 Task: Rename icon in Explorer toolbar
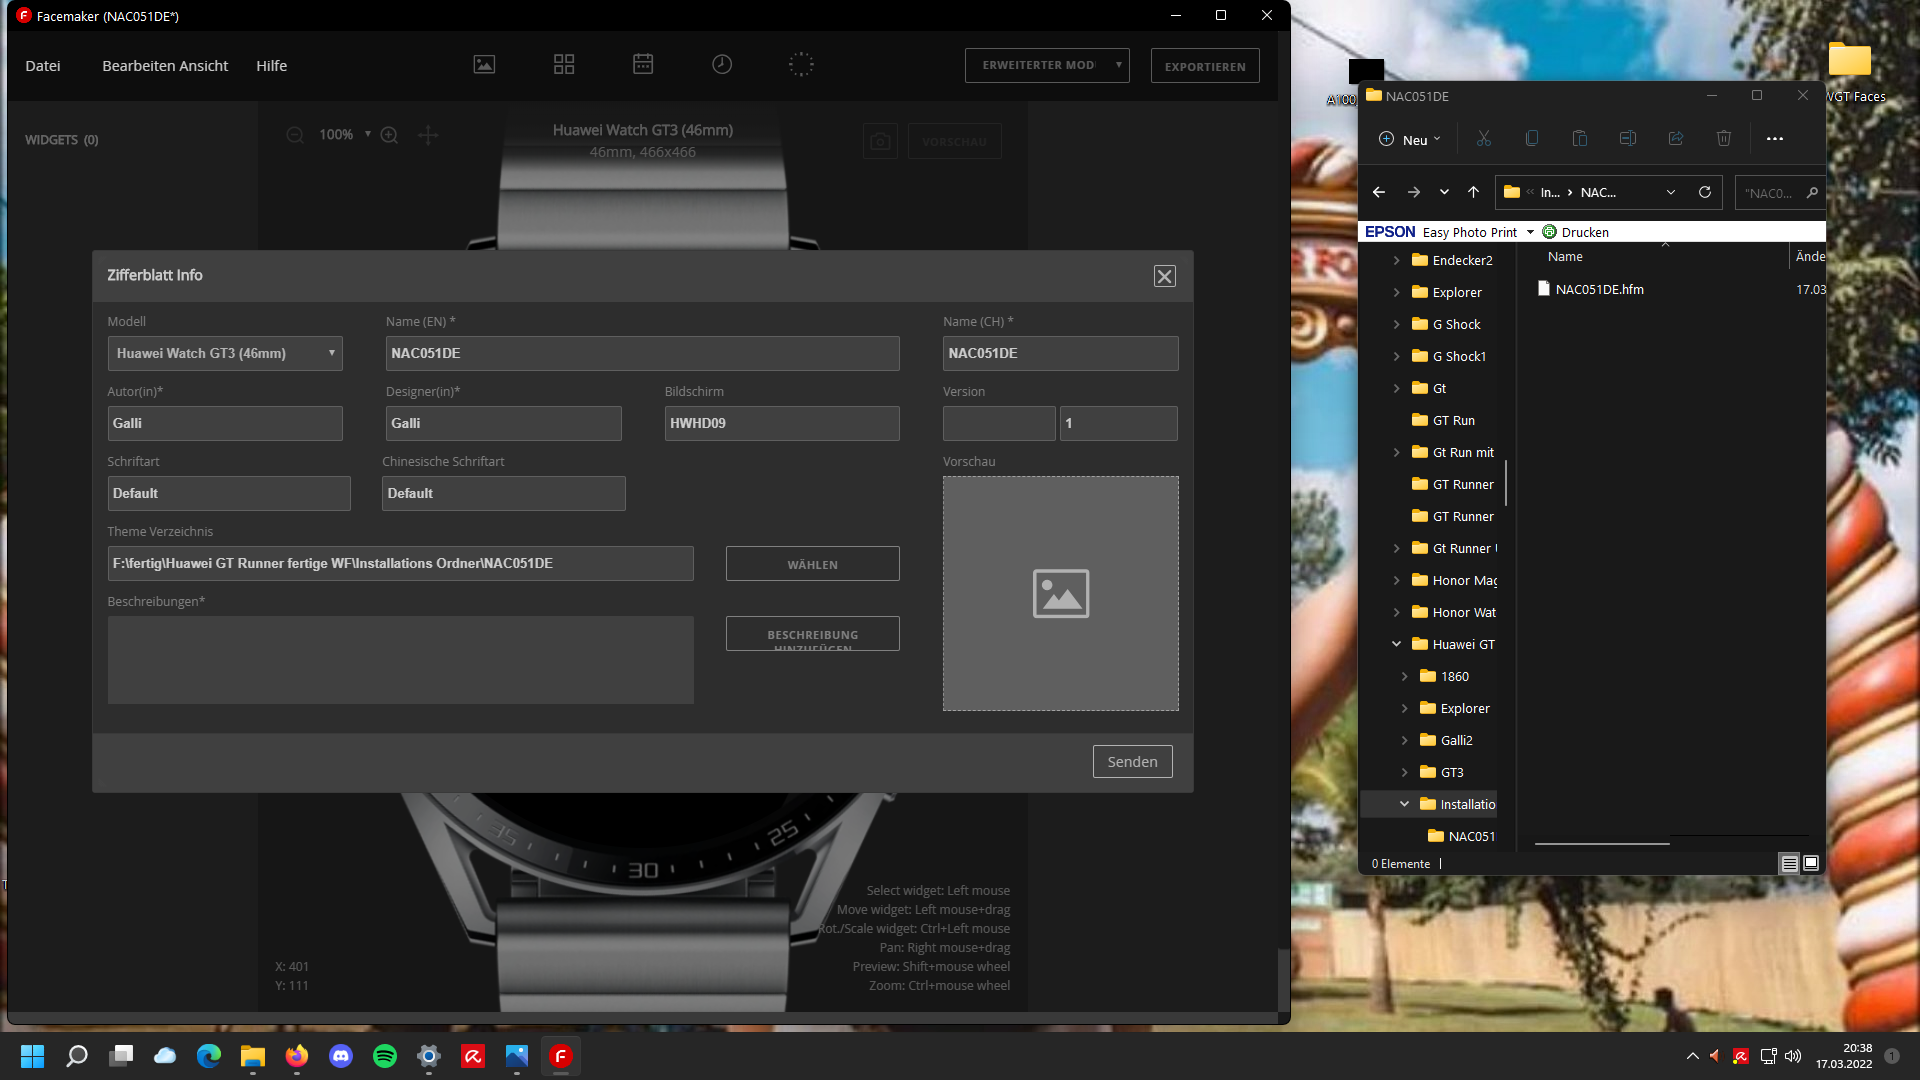coord(1628,139)
